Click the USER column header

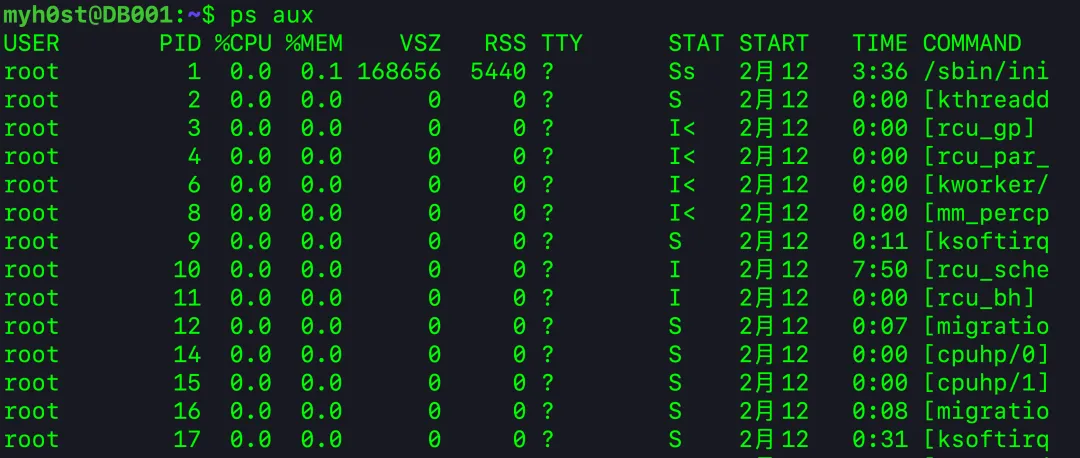pos(32,43)
